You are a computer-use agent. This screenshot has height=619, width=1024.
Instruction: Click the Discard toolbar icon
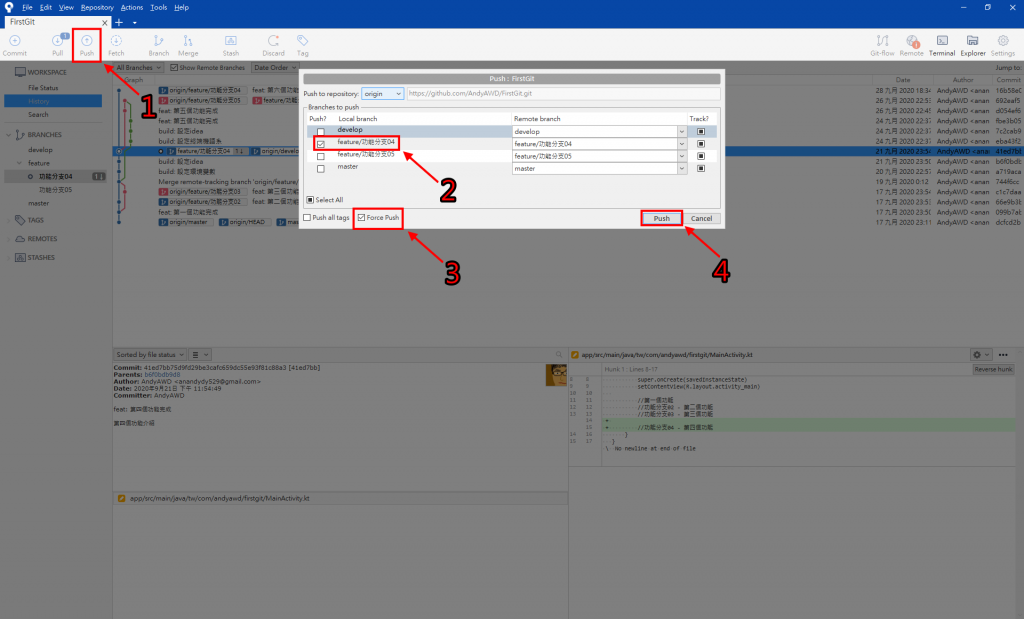tap(274, 45)
